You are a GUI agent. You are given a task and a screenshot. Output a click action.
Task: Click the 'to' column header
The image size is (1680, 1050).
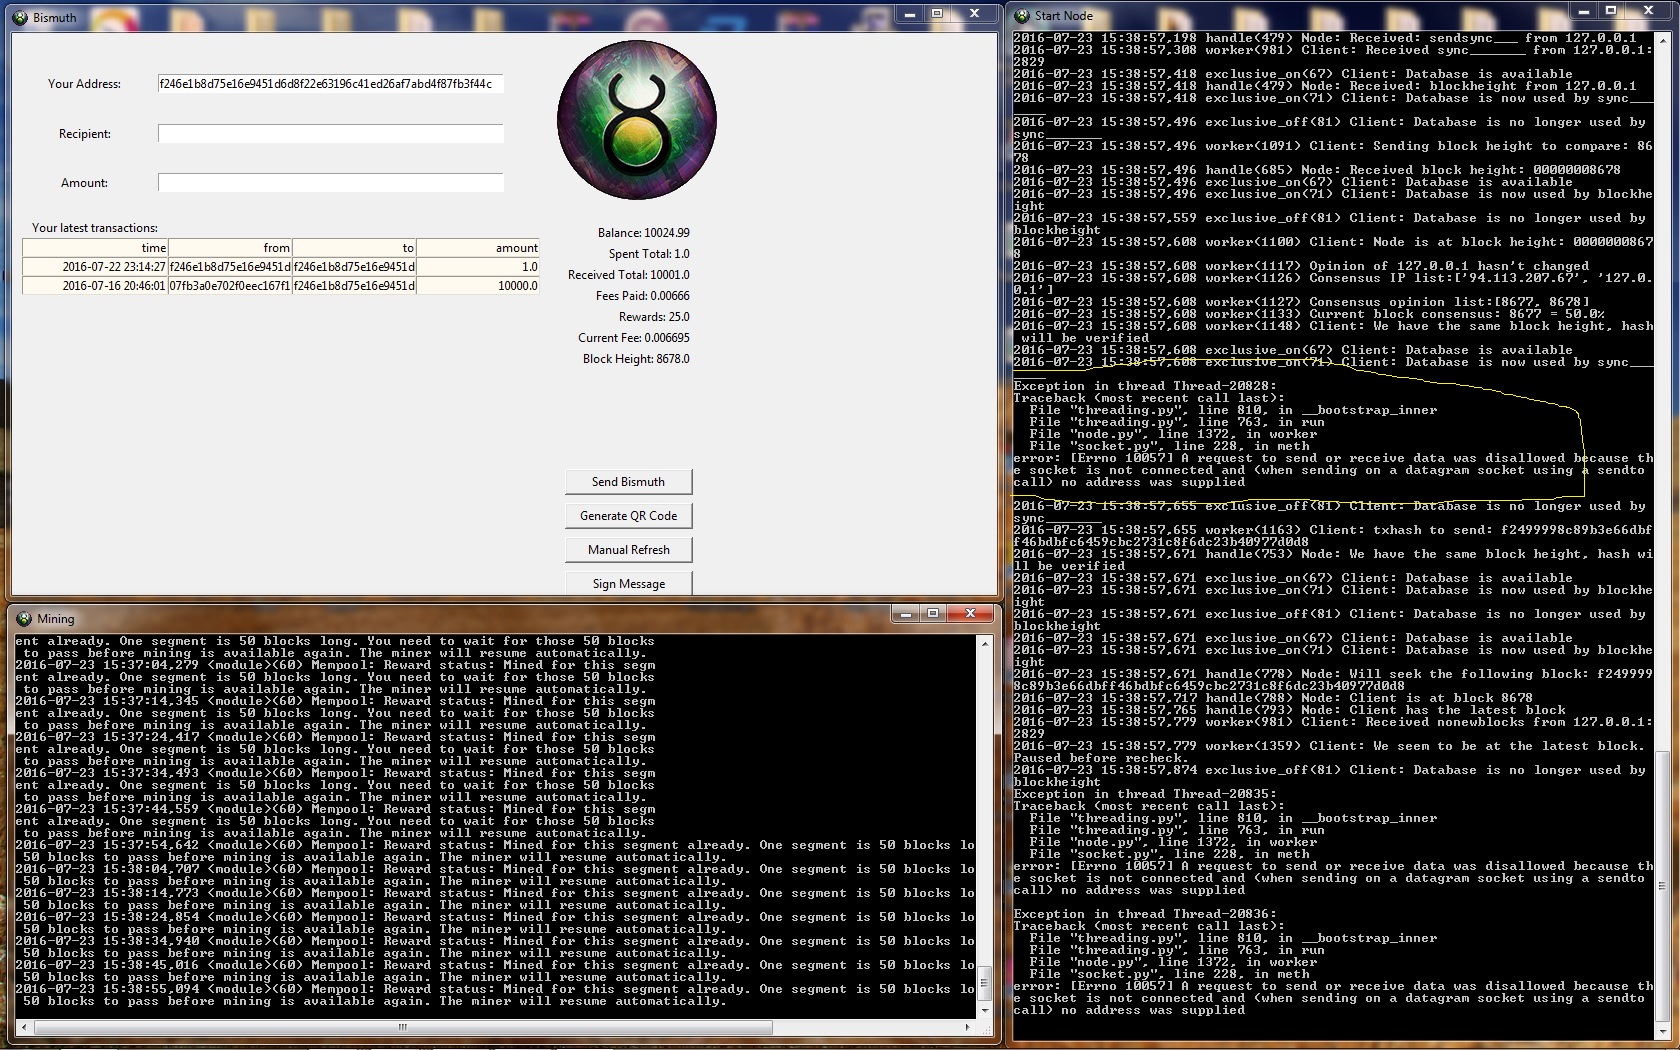pyautogui.click(x=354, y=248)
